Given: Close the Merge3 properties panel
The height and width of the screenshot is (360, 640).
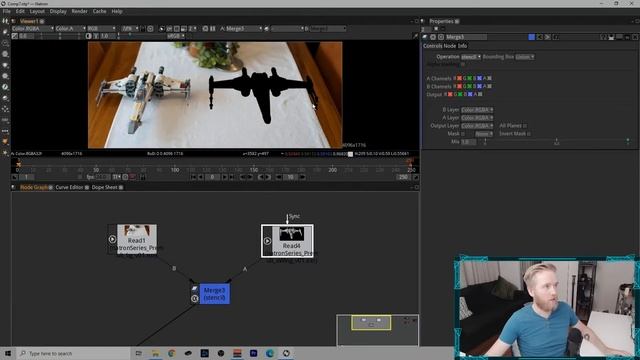Looking at the screenshot, I should coord(635,37).
